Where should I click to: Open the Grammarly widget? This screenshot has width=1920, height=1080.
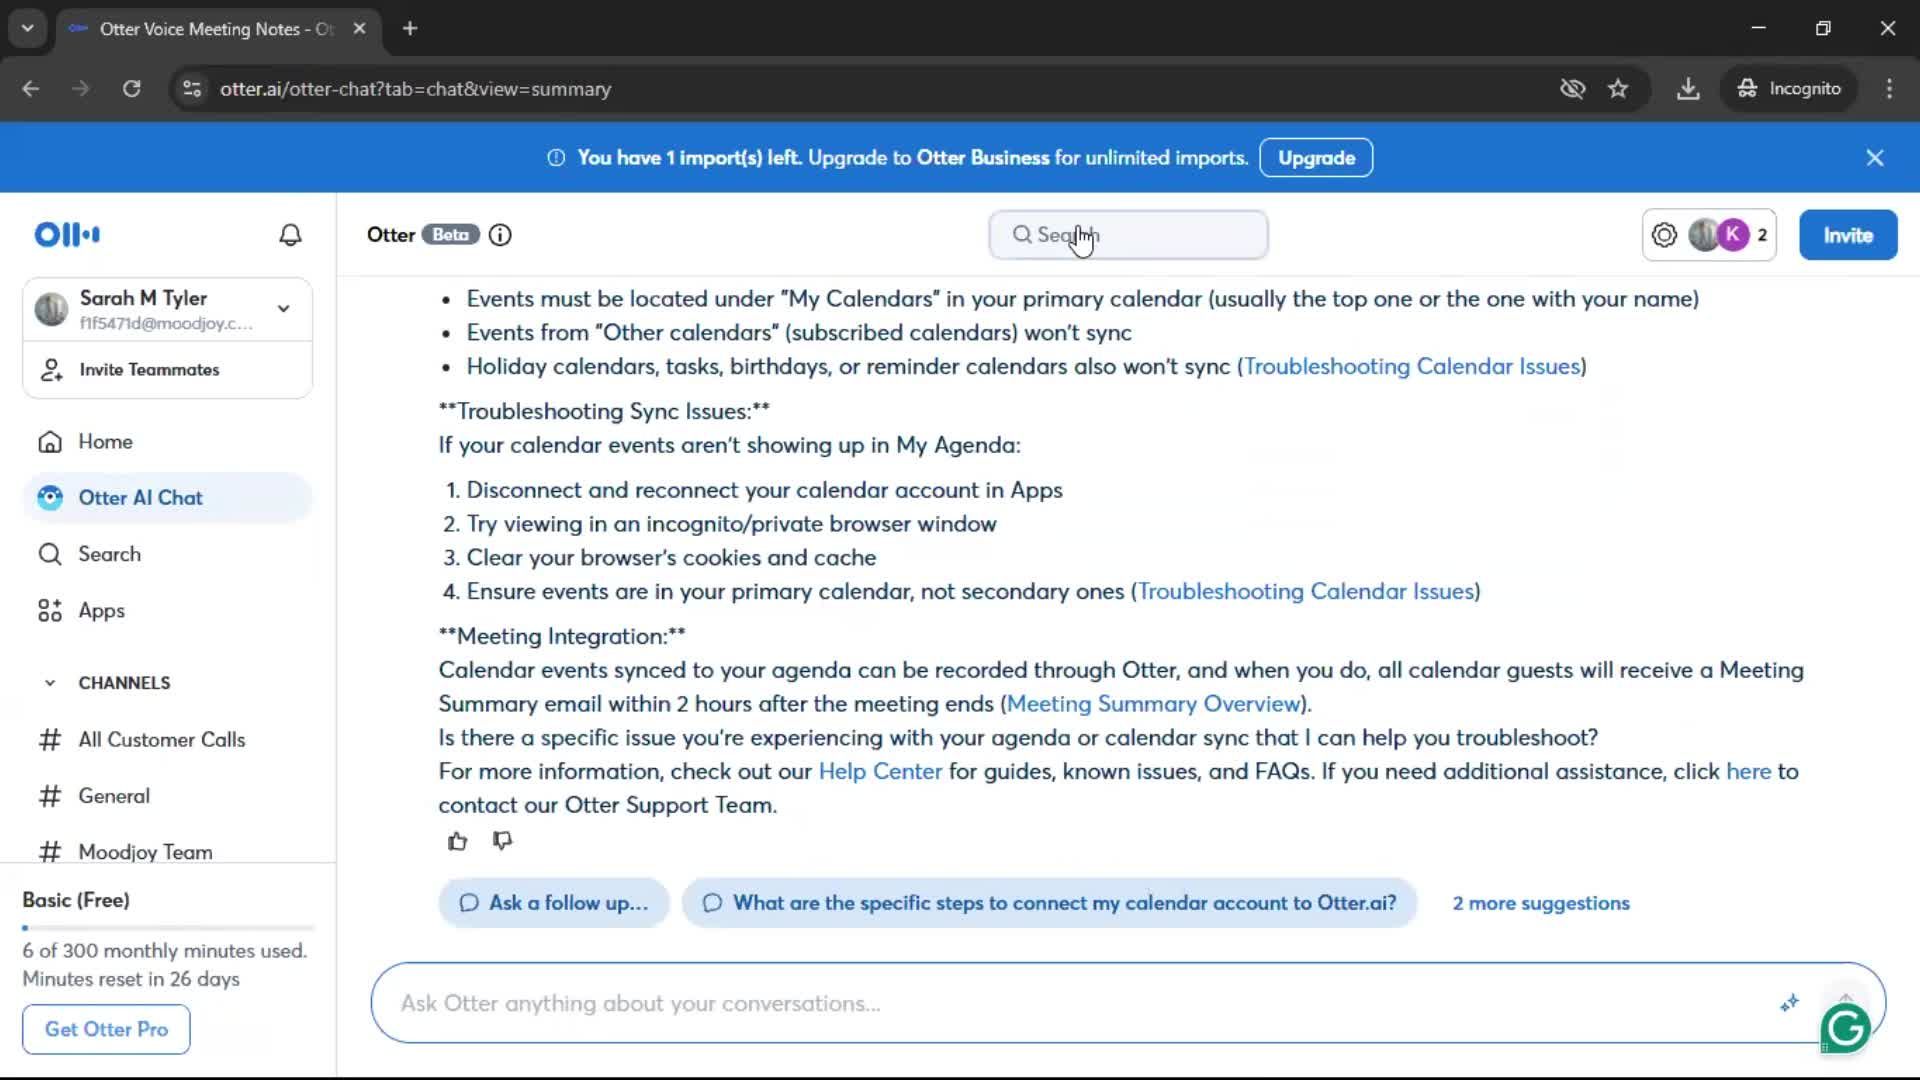point(1846,1027)
